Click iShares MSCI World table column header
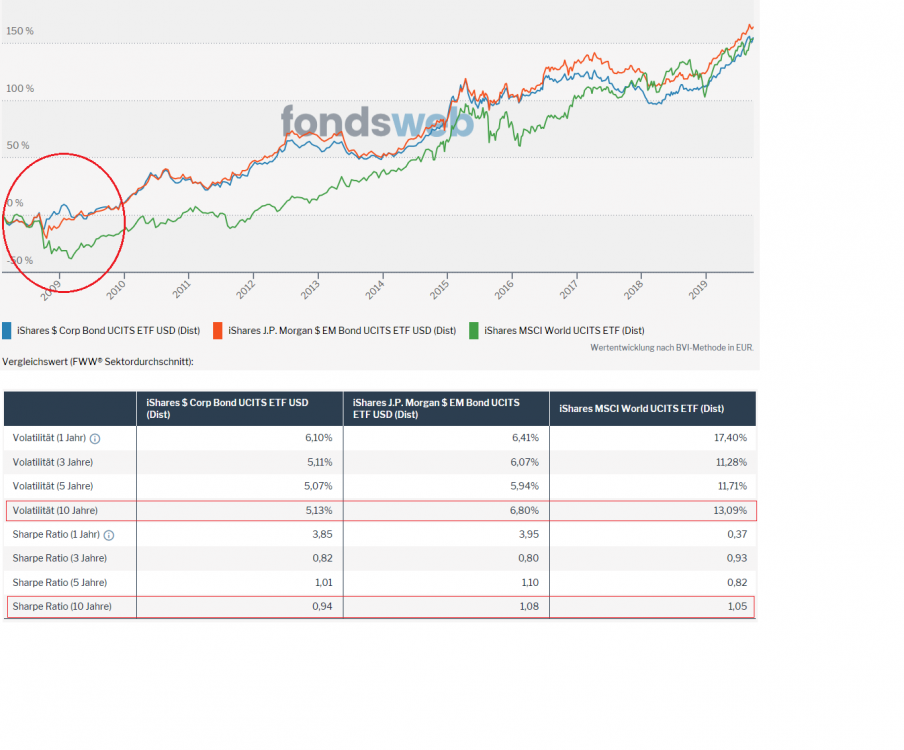This screenshot has height=750, width=904. (640, 408)
